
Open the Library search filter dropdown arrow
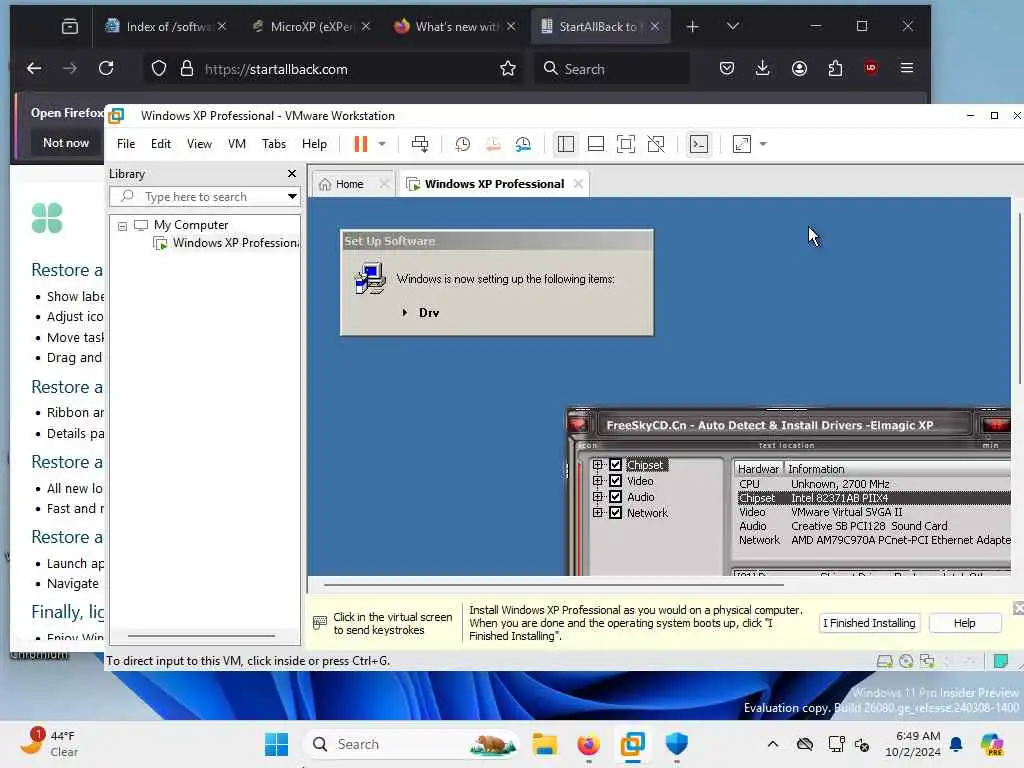[292, 197]
